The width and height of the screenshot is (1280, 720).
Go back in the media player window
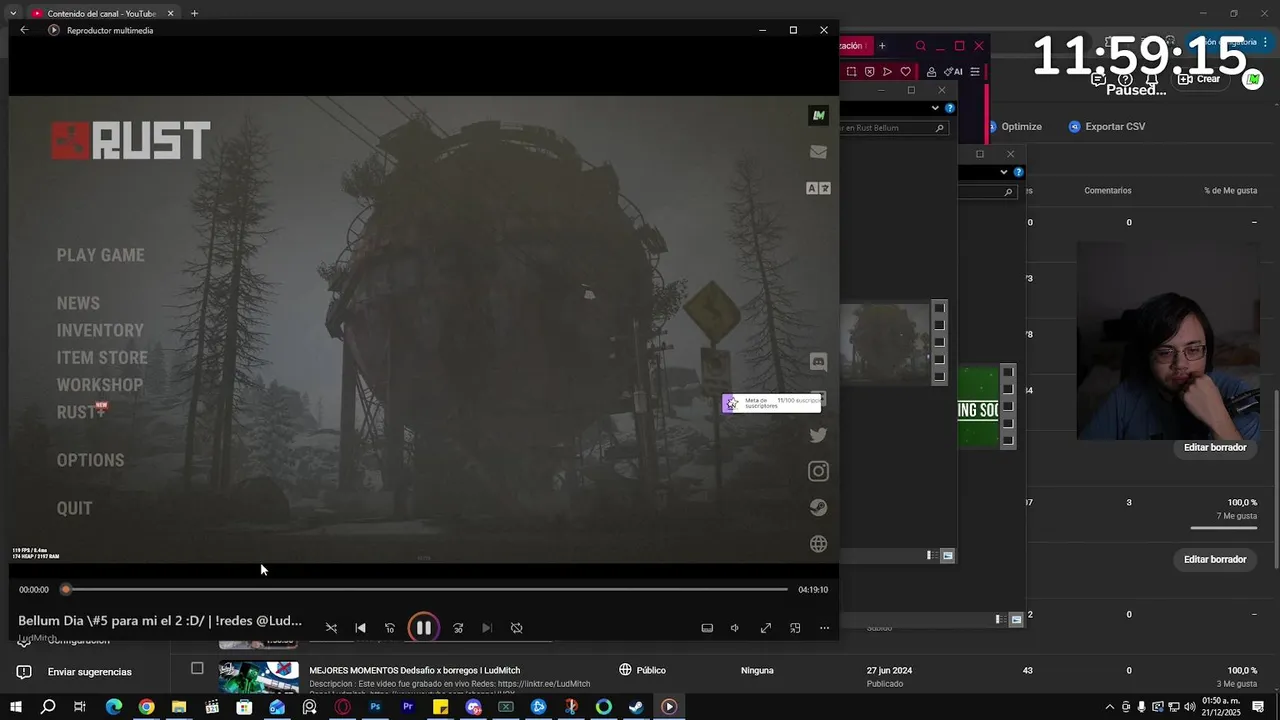coord(24,30)
